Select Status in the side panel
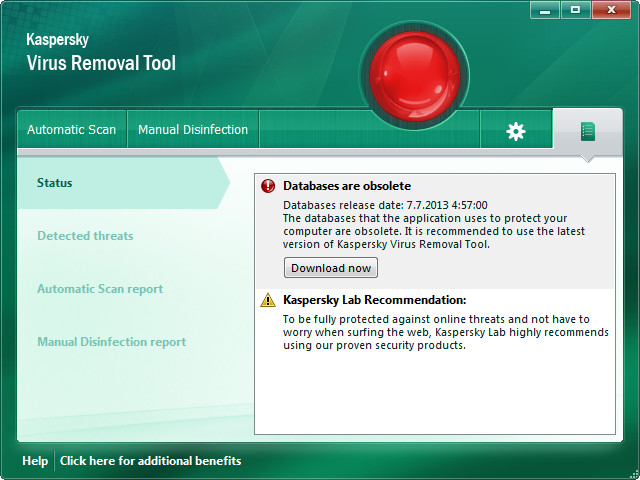 [x=122, y=183]
